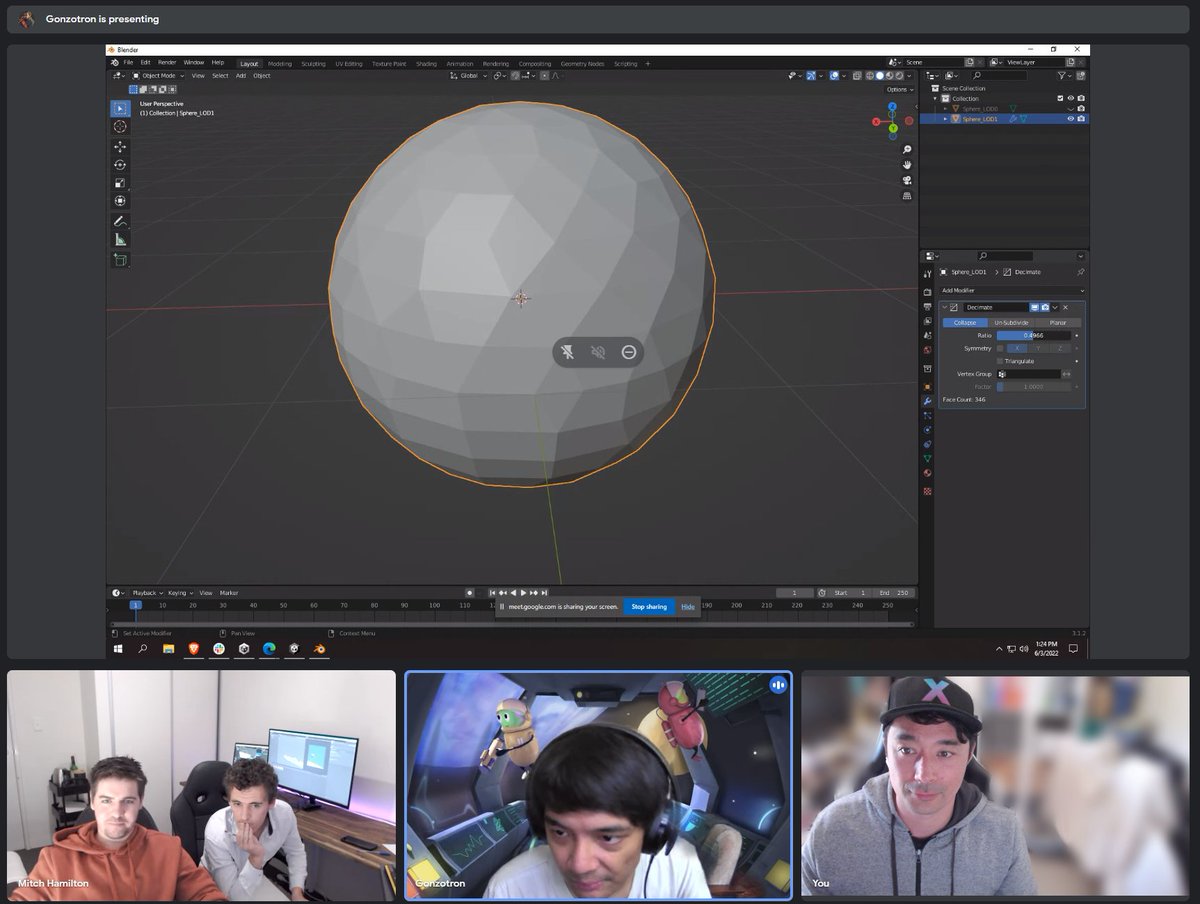This screenshot has height=904, width=1200.
Task: Open the Render properties tab
Action: 927,292
